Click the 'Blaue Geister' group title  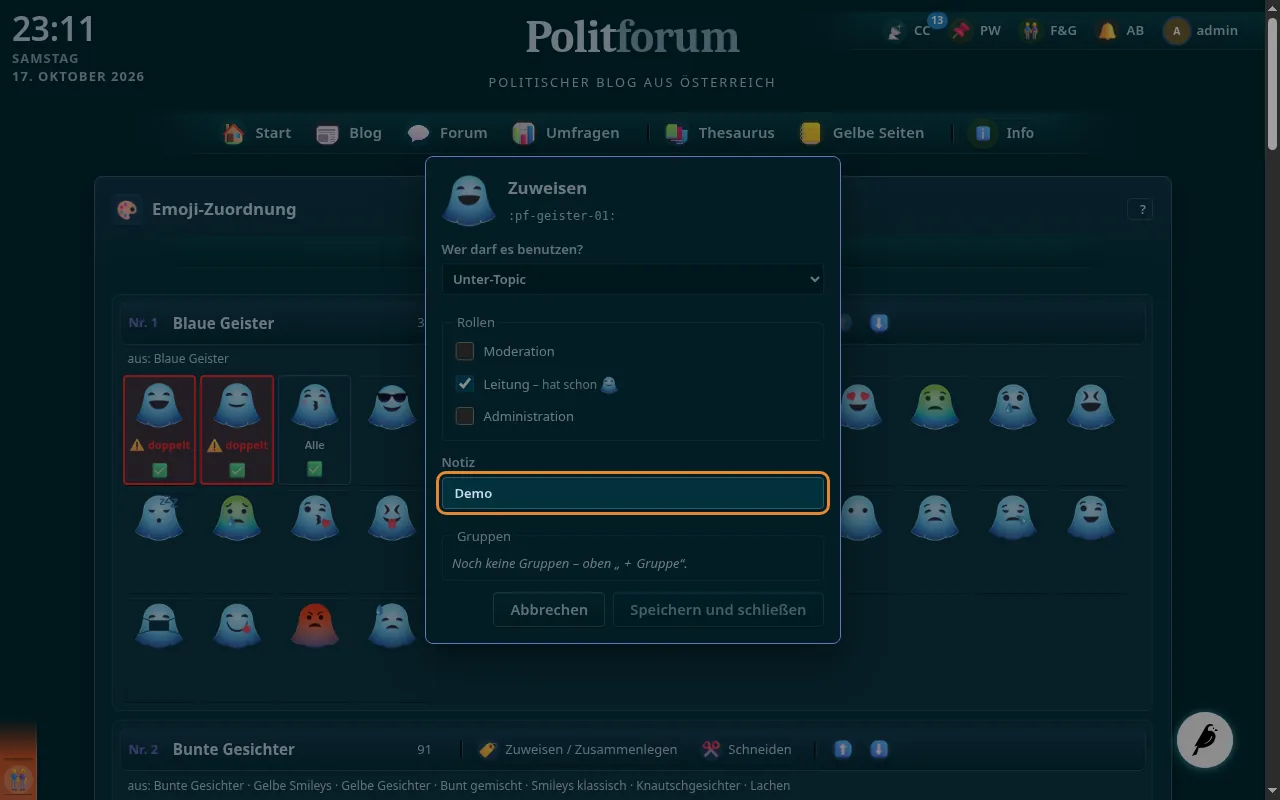[223, 323]
